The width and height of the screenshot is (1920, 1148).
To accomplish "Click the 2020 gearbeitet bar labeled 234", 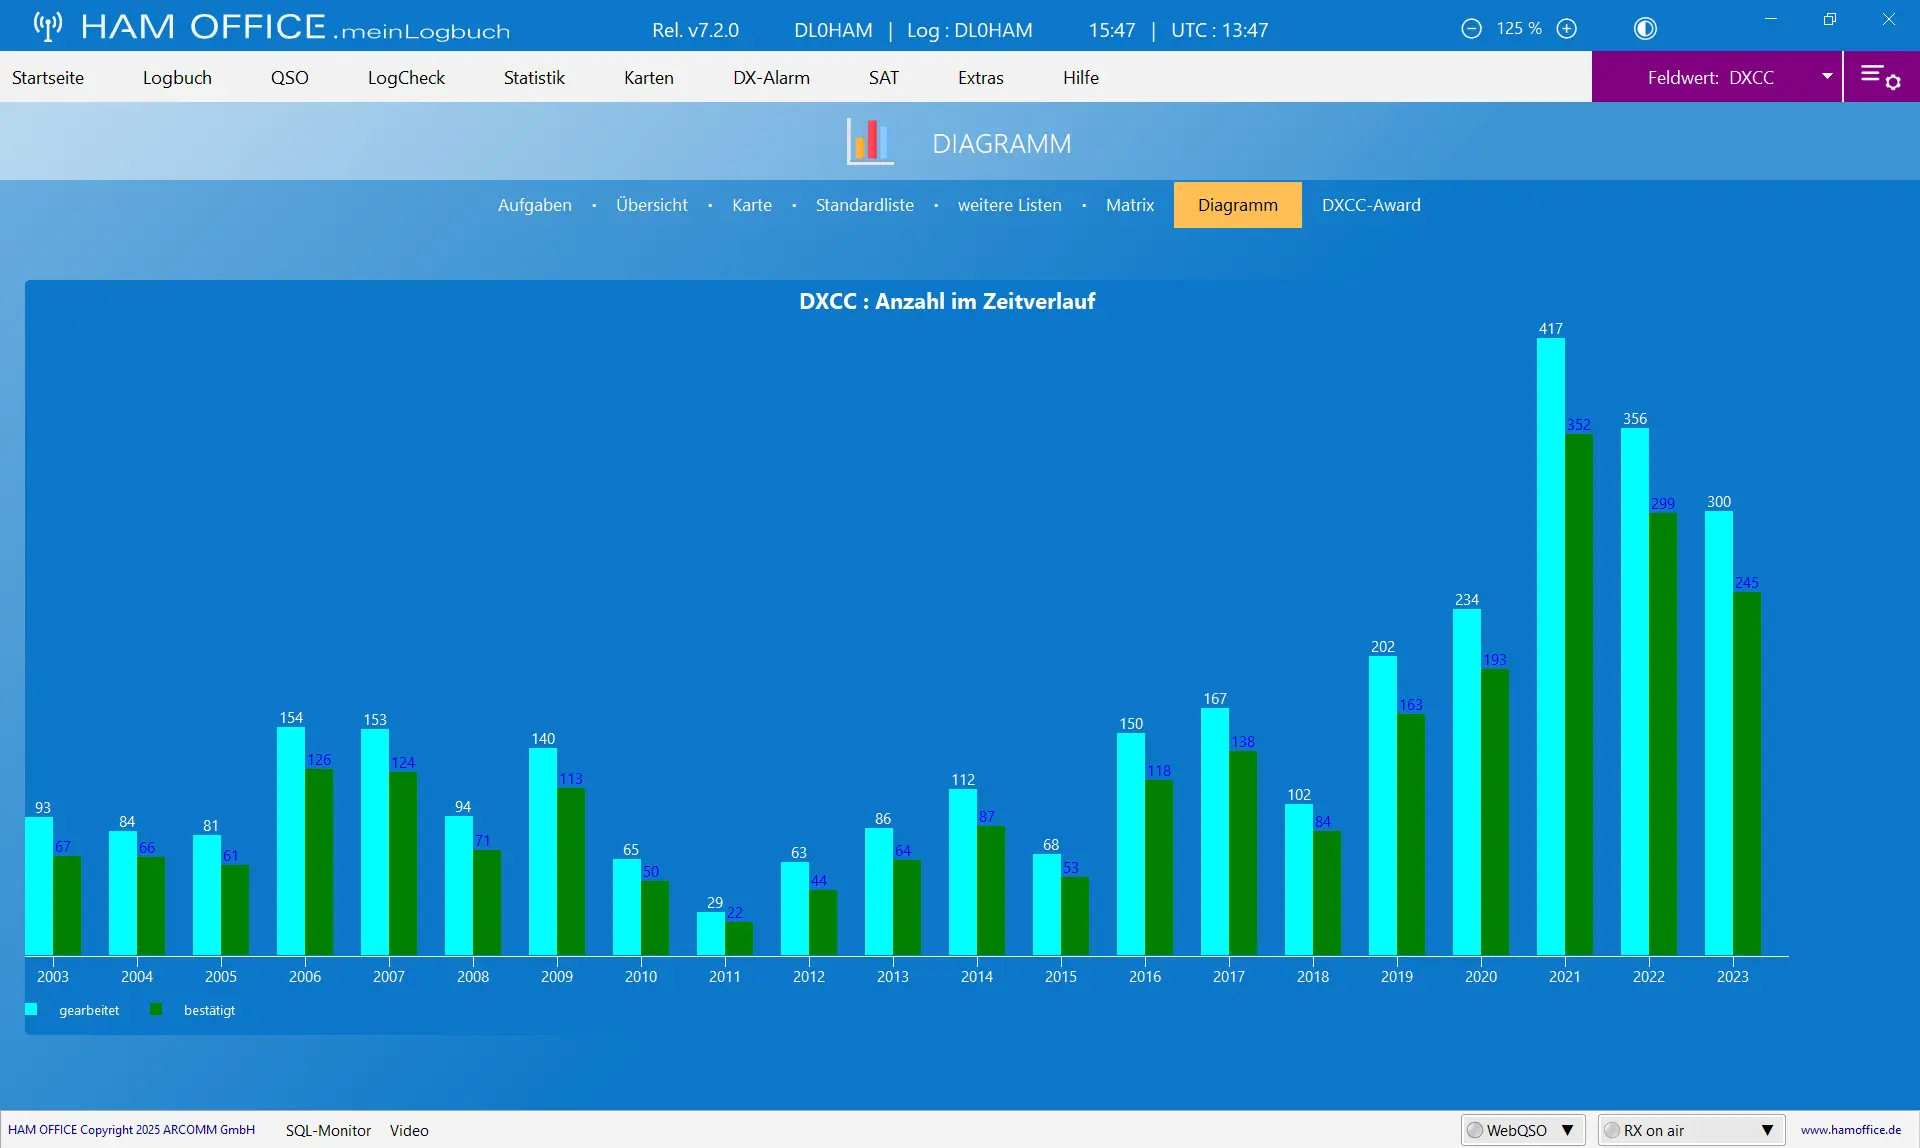I will pos(1467,782).
